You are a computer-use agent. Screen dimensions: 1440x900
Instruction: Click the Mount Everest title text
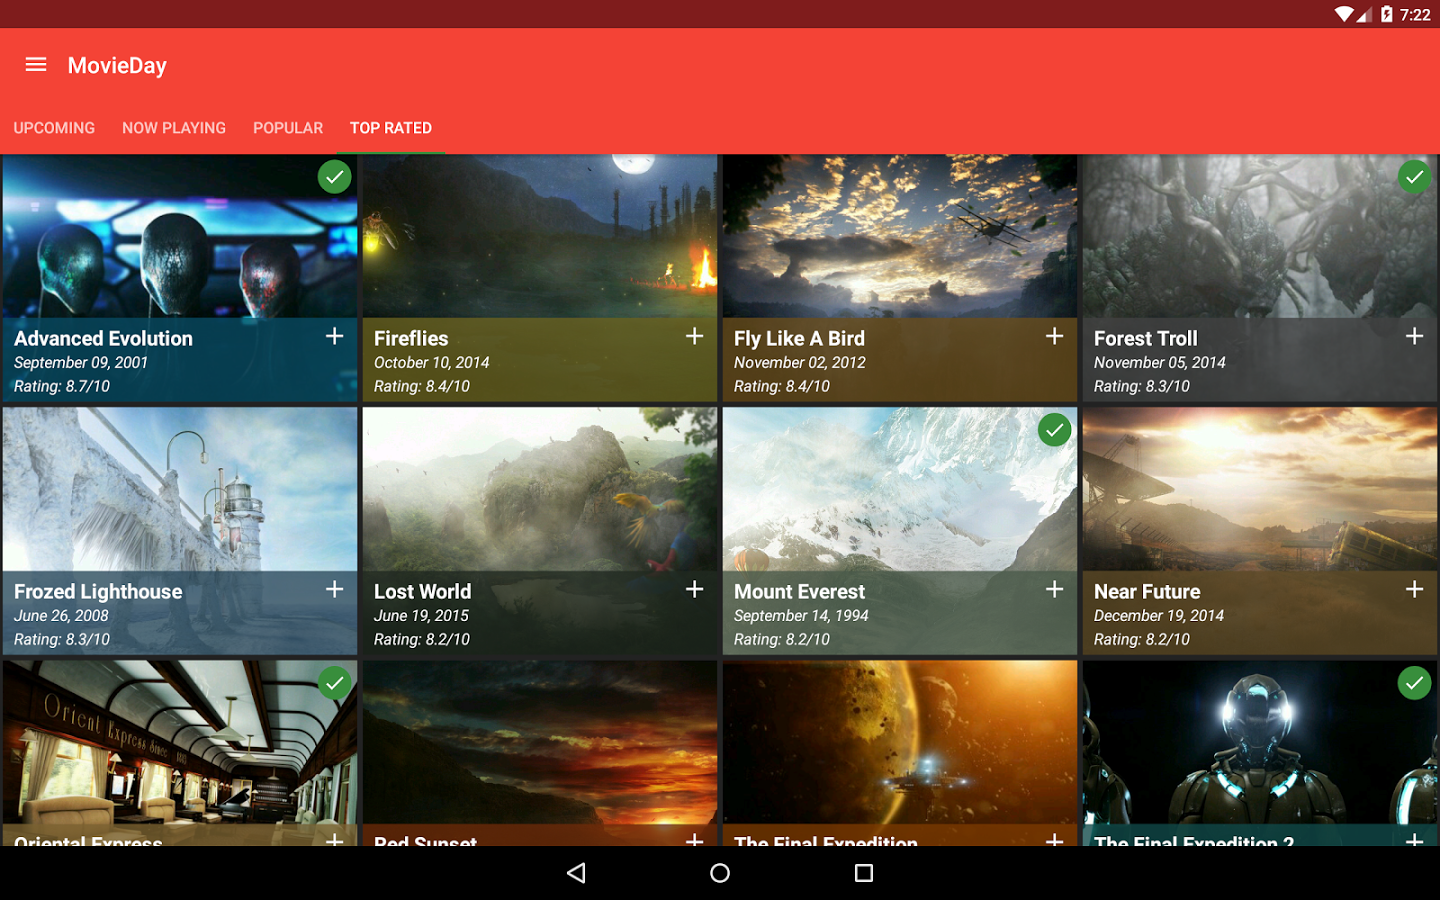coord(799,591)
